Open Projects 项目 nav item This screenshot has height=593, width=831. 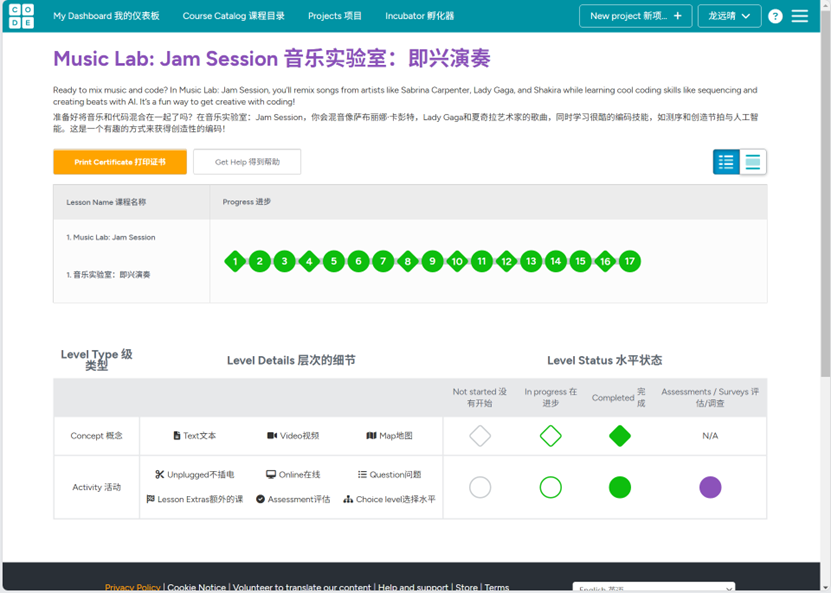point(335,16)
